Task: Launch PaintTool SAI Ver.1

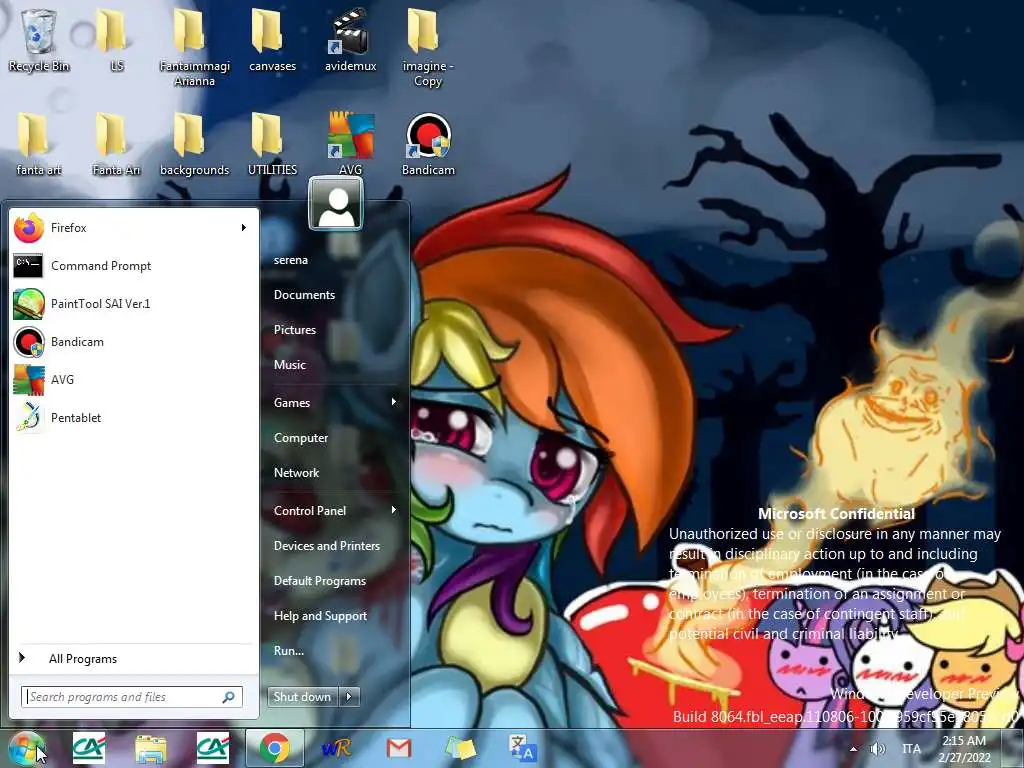Action: coord(134,304)
